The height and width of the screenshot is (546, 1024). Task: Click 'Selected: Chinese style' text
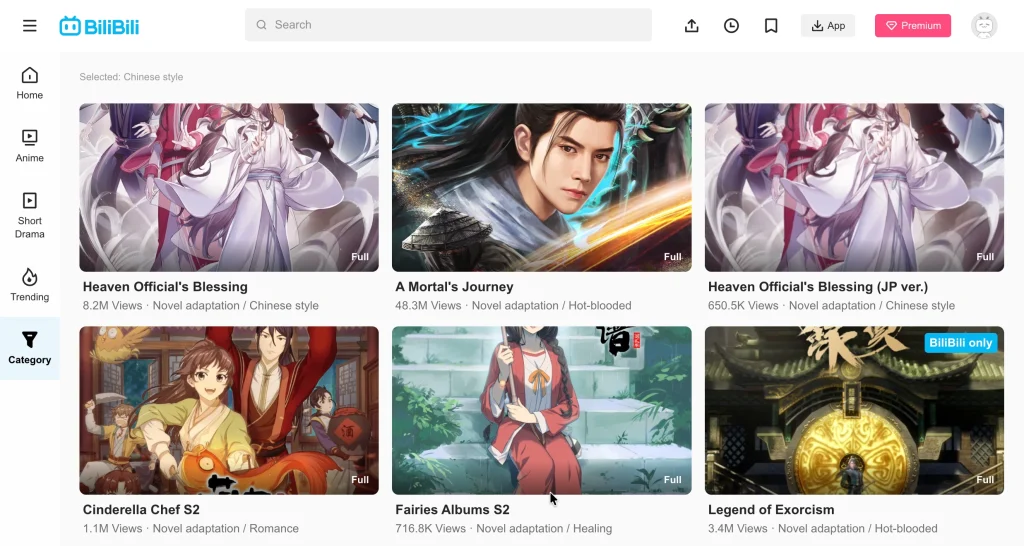click(x=131, y=76)
